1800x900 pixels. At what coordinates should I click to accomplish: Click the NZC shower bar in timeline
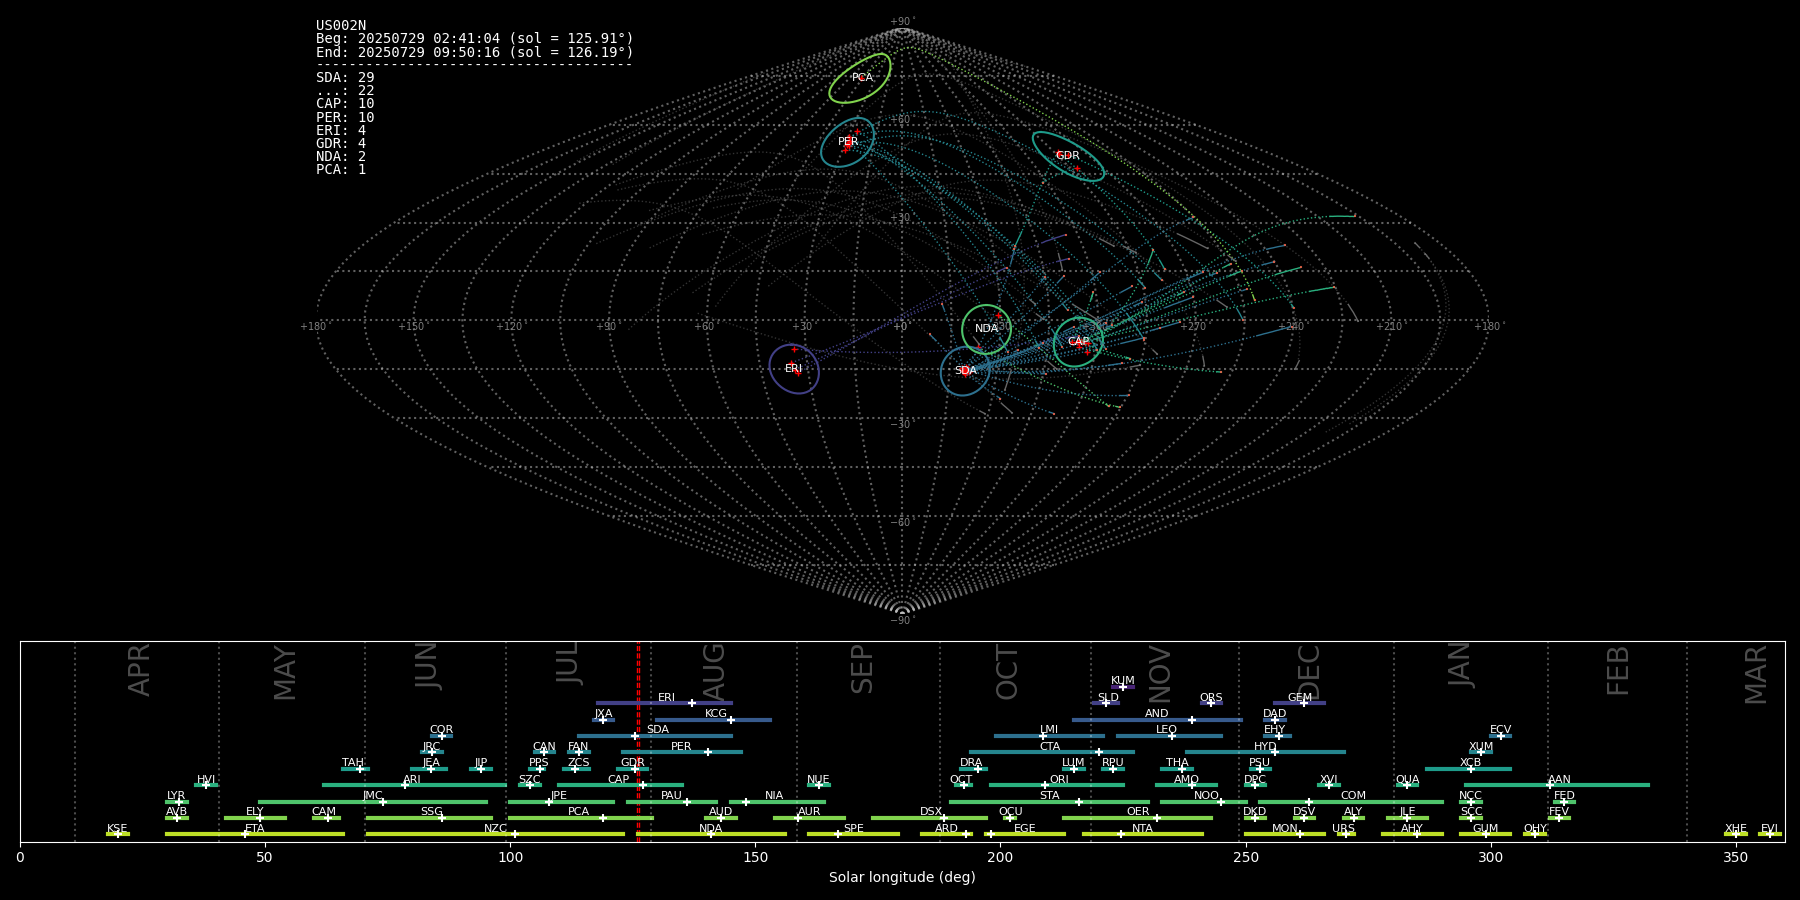pyautogui.click(x=495, y=834)
